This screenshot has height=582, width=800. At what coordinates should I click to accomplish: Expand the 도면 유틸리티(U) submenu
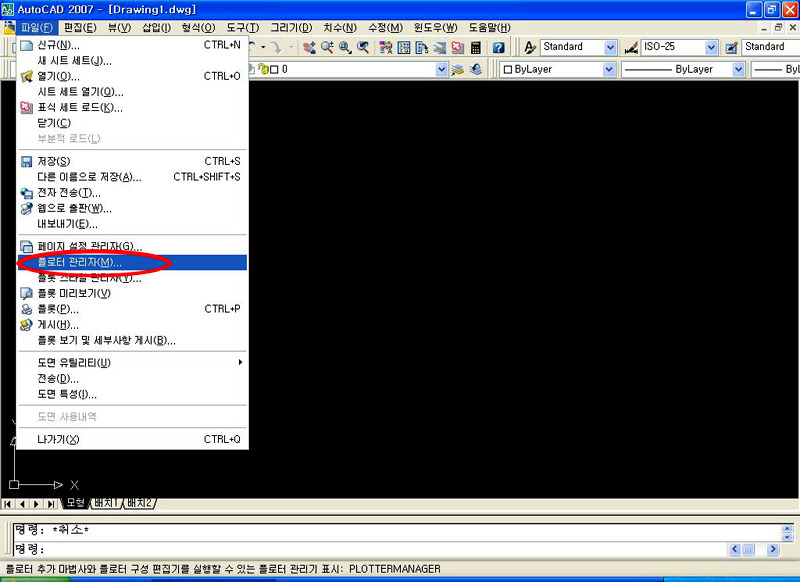133,363
